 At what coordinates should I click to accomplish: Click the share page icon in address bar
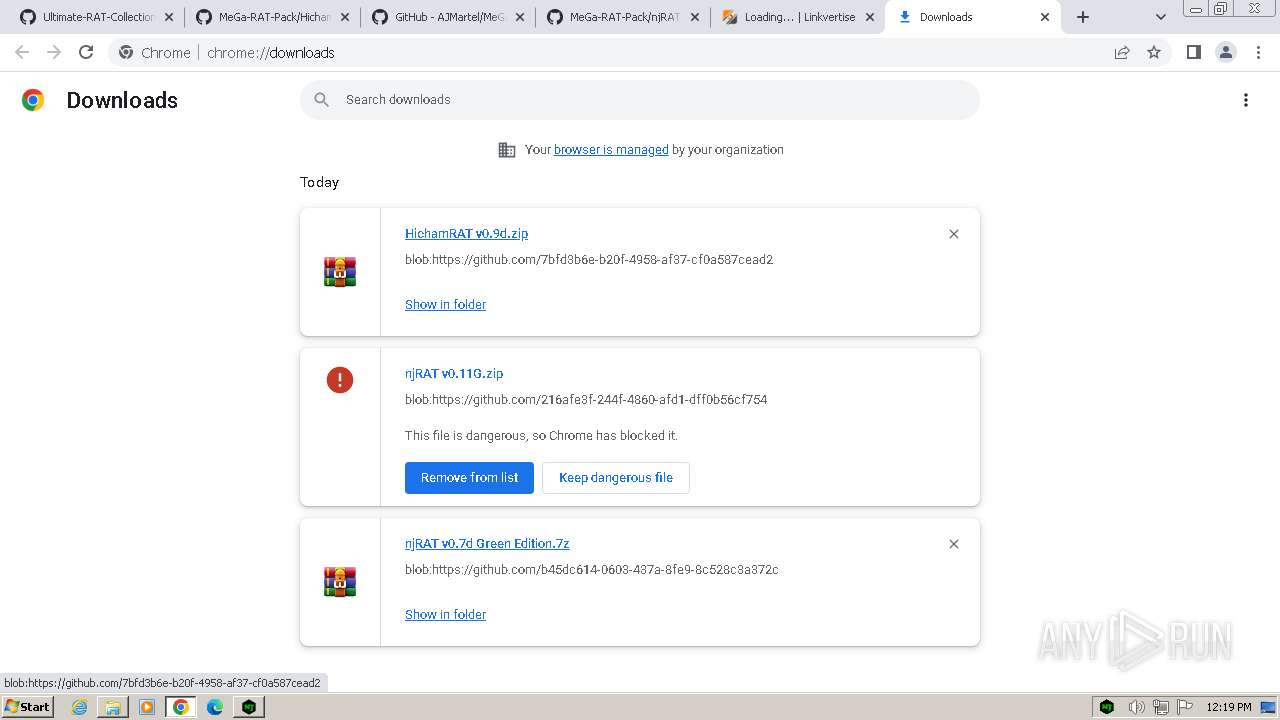click(x=1122, y=52)
